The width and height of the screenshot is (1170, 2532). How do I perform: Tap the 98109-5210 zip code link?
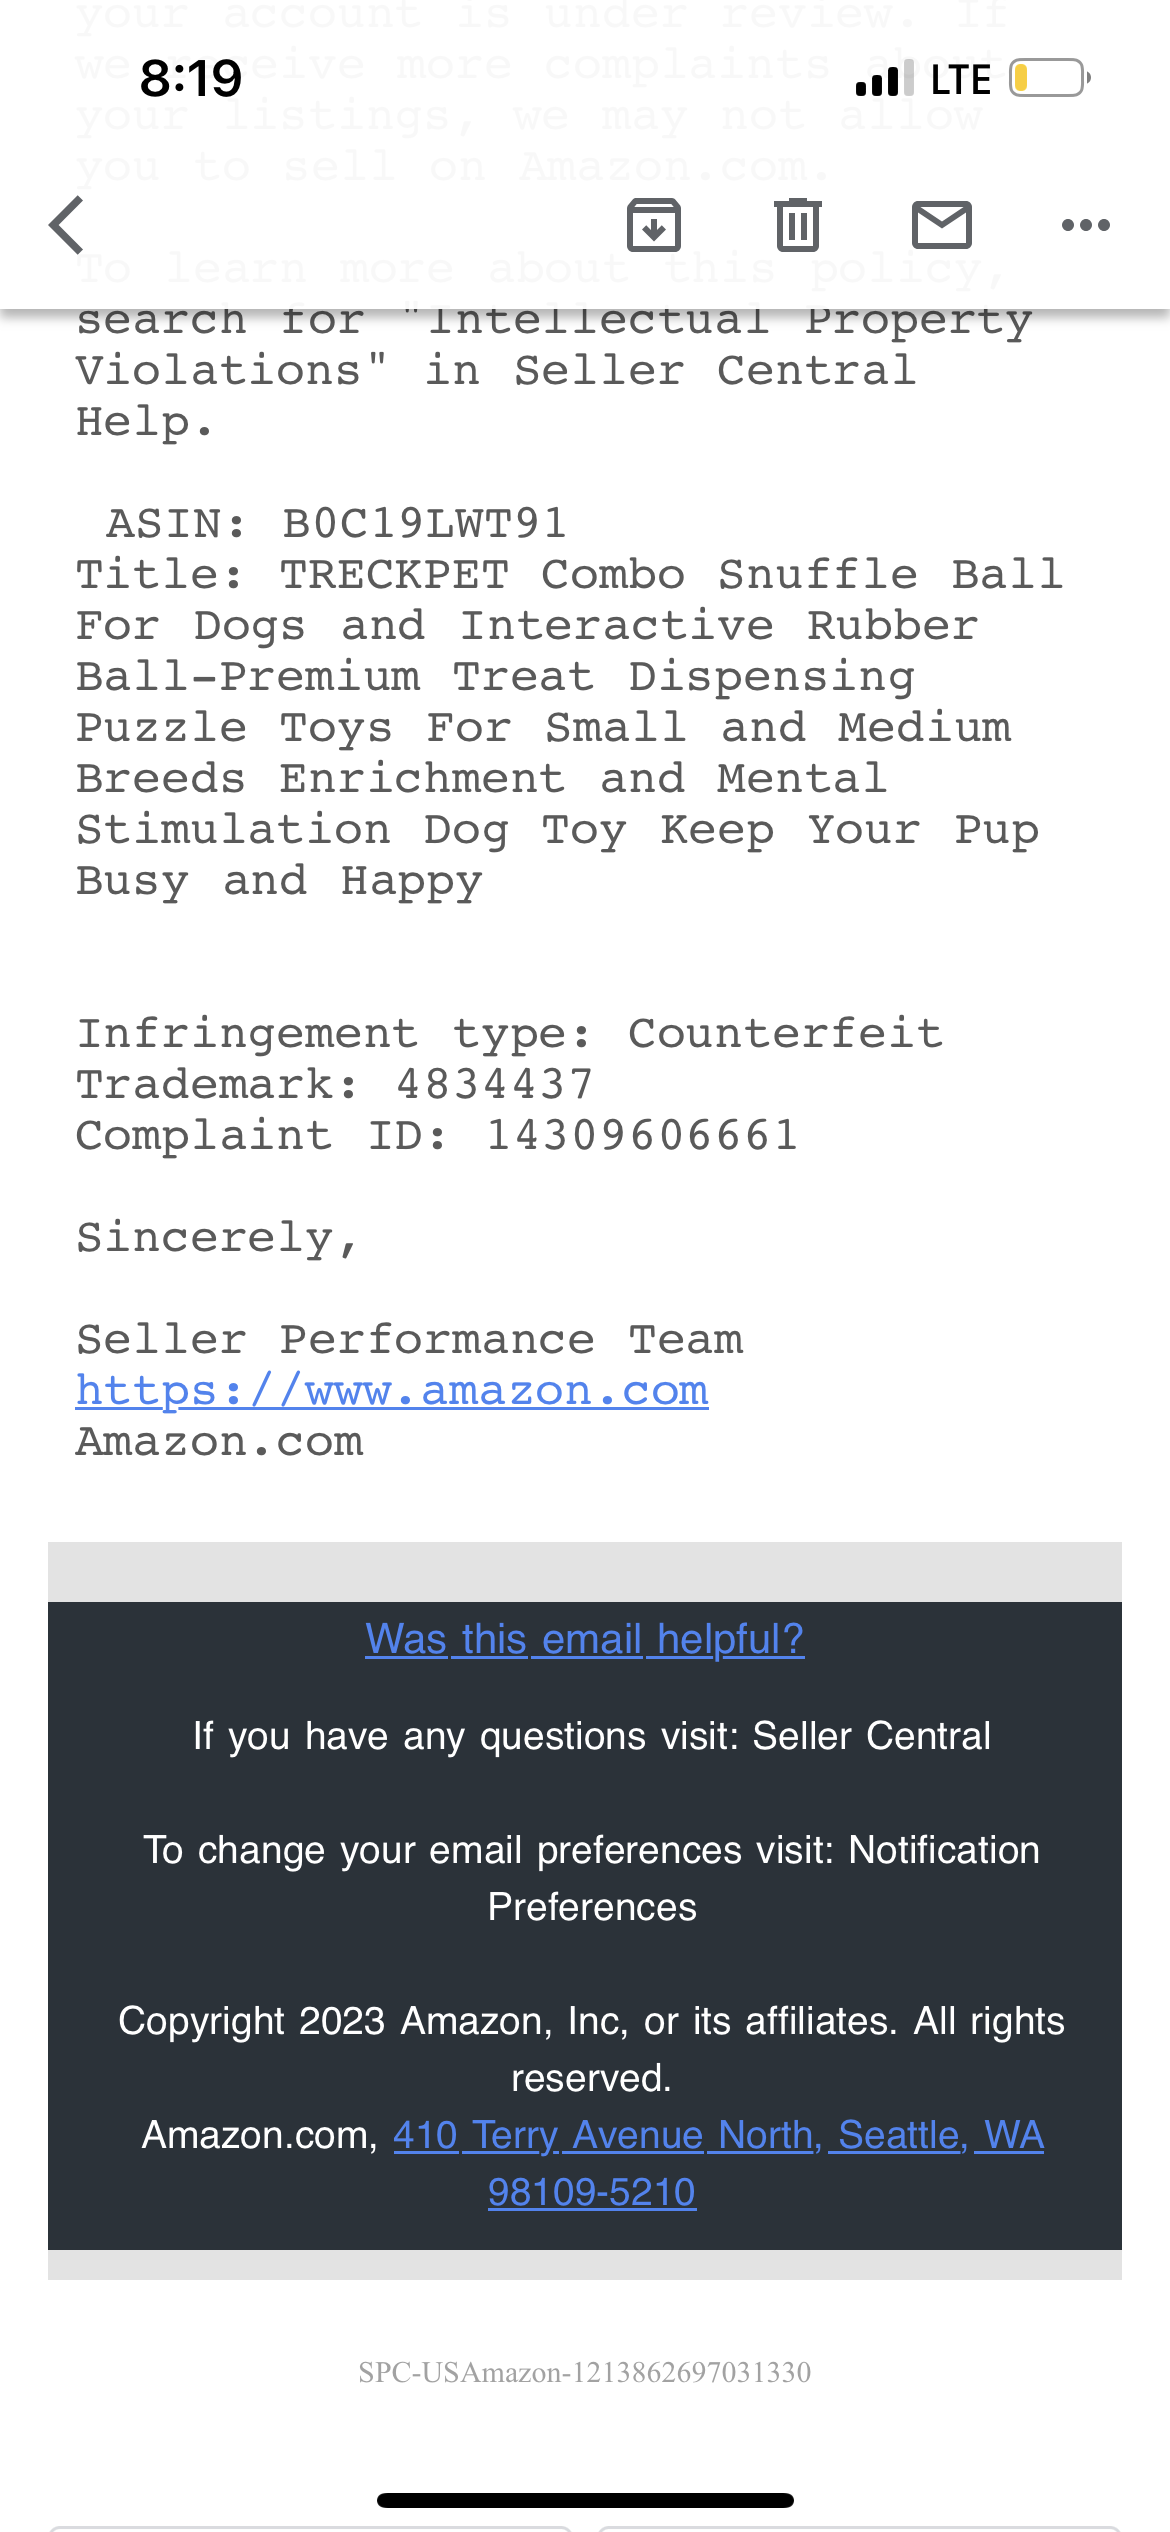tap(592, 2192)
